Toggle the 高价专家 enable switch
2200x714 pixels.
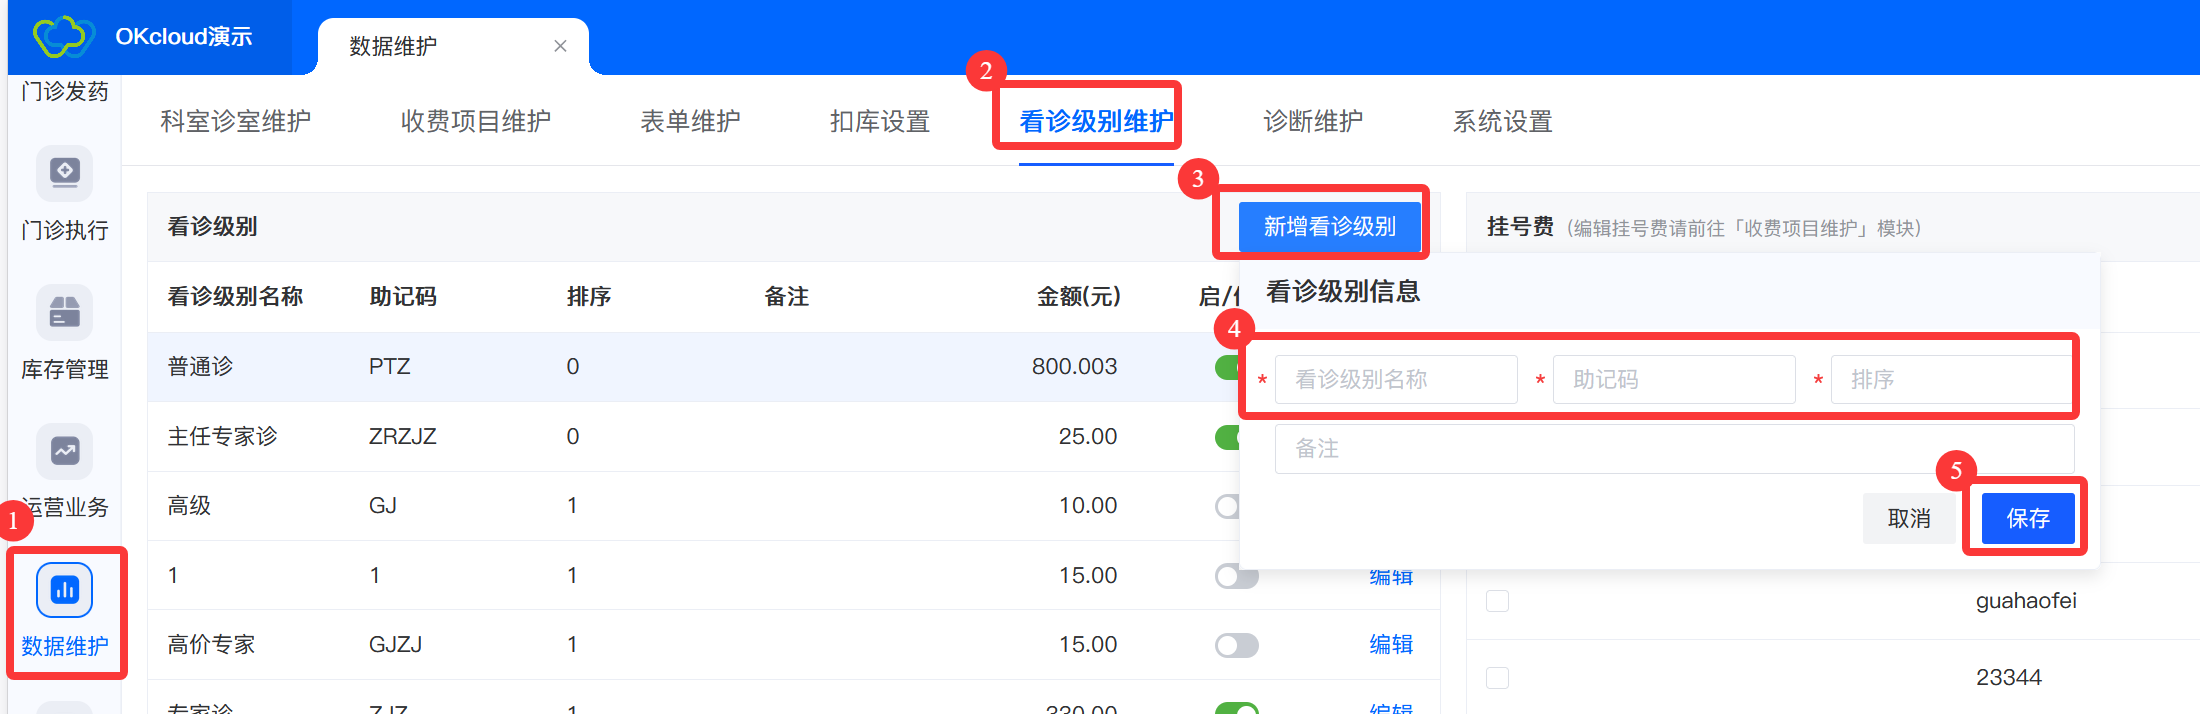pyautogui.click(x=1236, y=645)
